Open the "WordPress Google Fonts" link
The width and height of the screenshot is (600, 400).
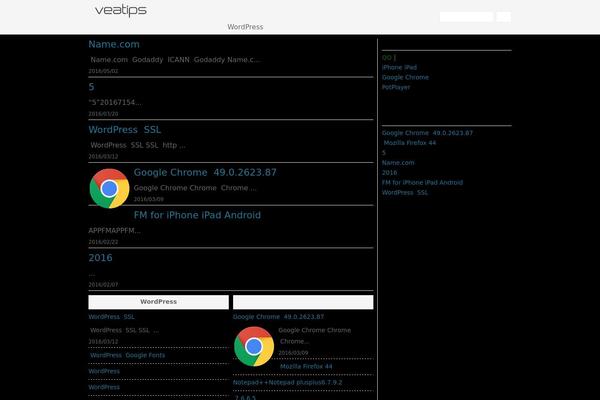click(127, 355)
